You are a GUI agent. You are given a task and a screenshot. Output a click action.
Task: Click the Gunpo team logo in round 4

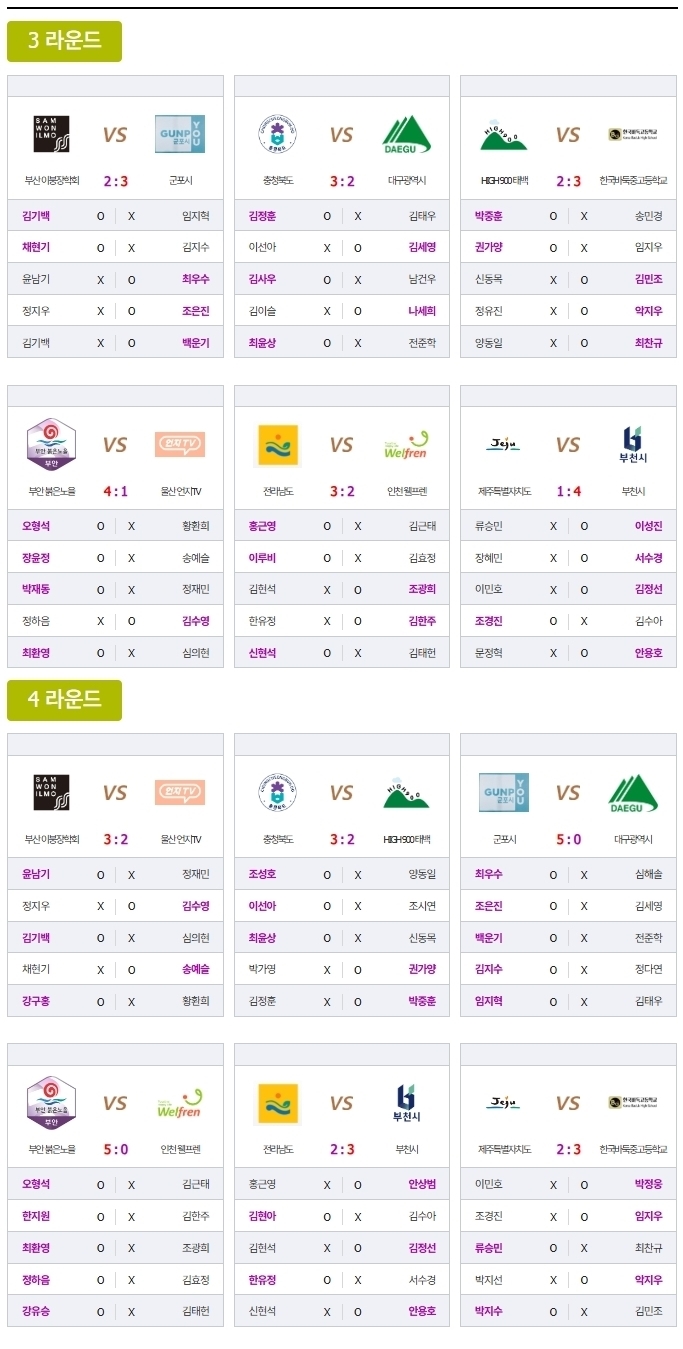pos(504,793)
